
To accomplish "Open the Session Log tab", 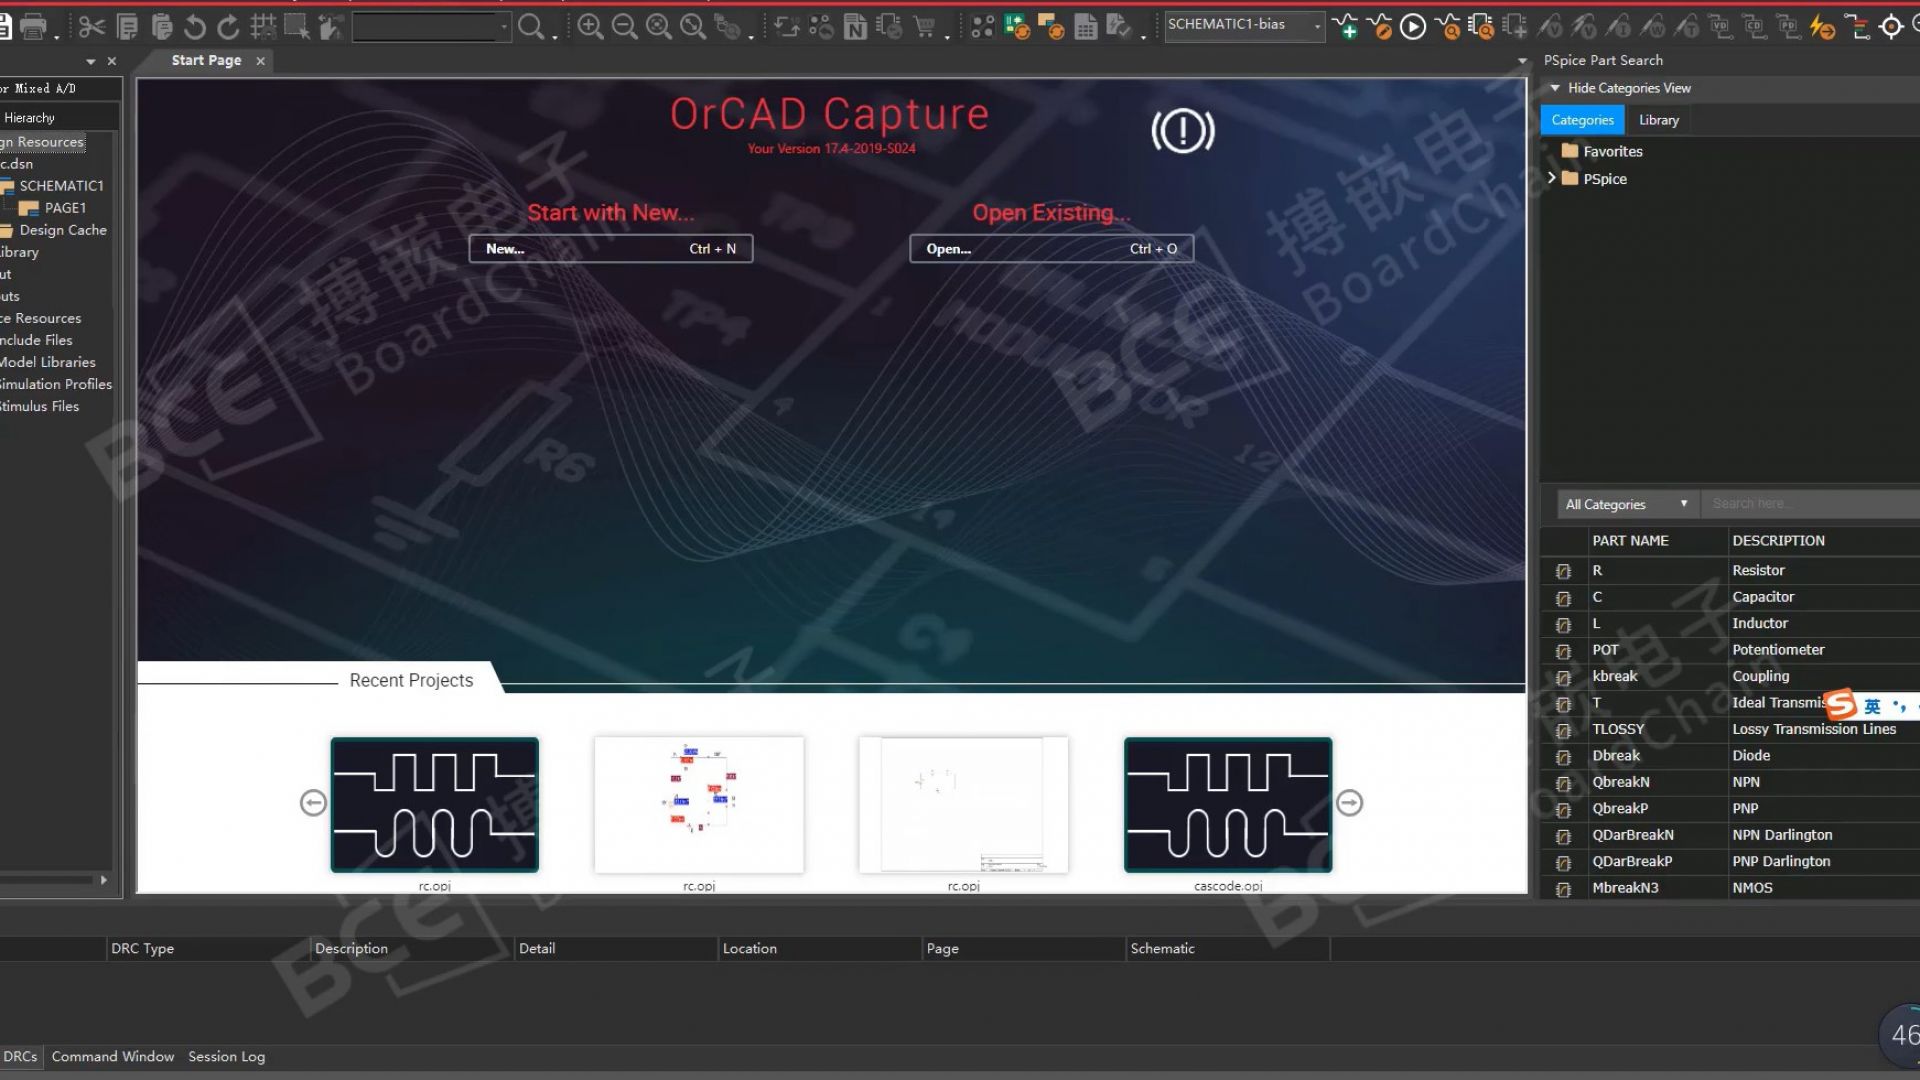I will 226,1056.
